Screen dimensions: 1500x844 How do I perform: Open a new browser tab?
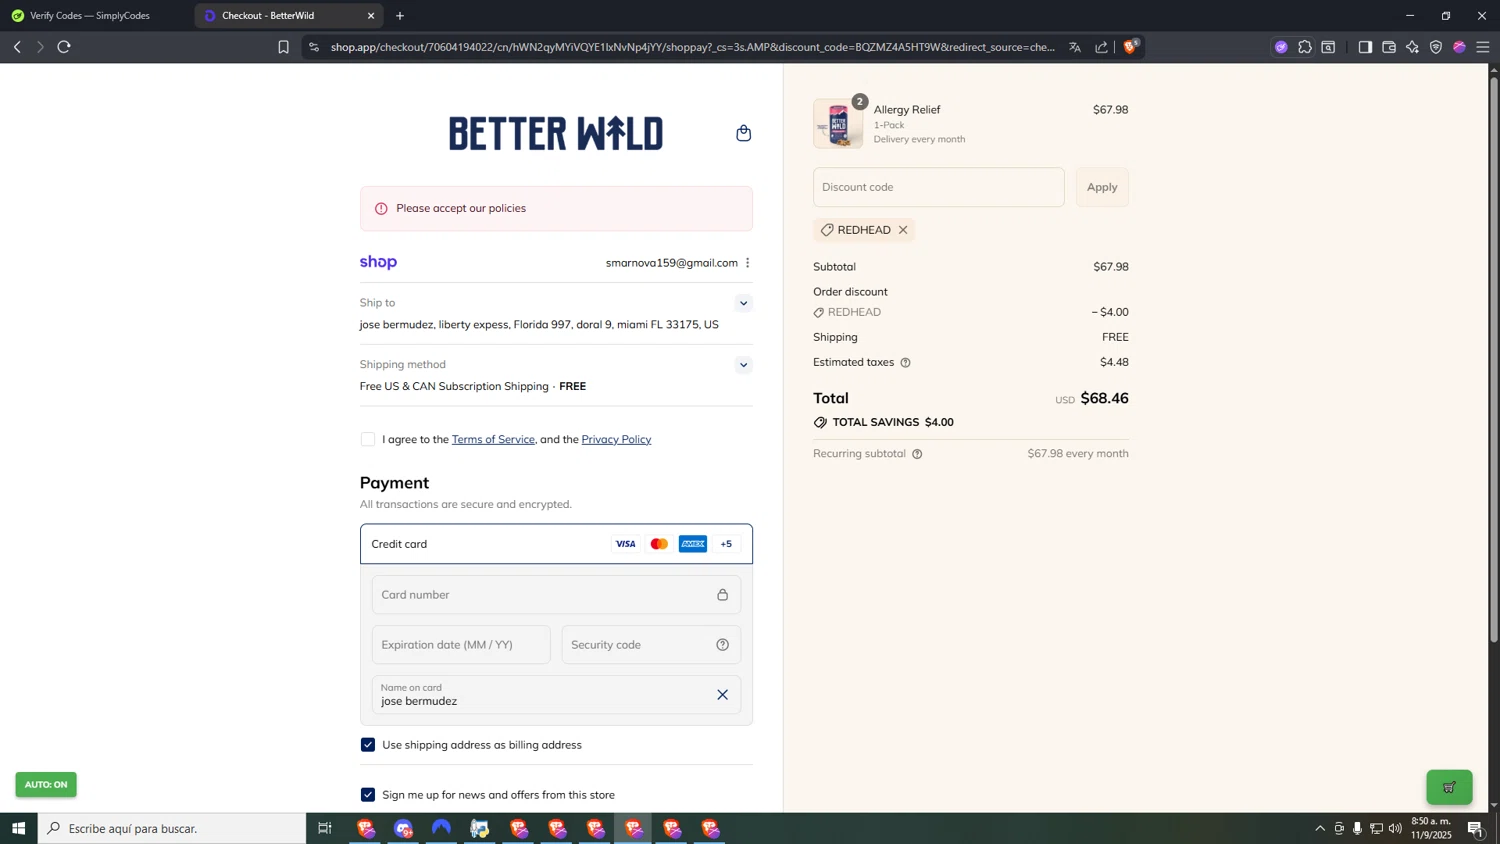coord(400,16)
